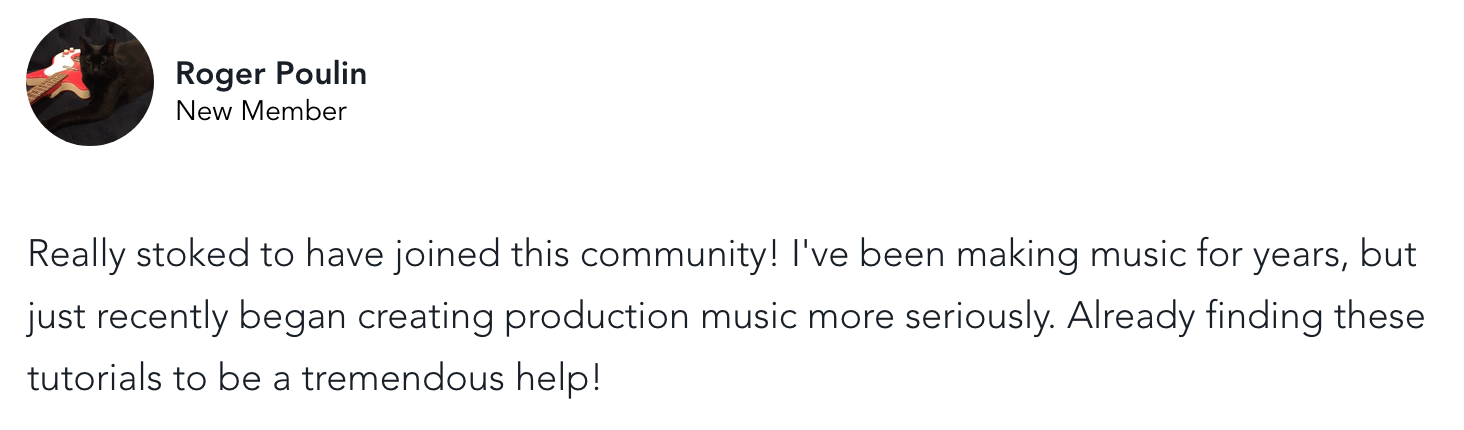Click the word 'Really' starting the post
The width and height of the screenshot is (1464, 430).
click(77, 256)
